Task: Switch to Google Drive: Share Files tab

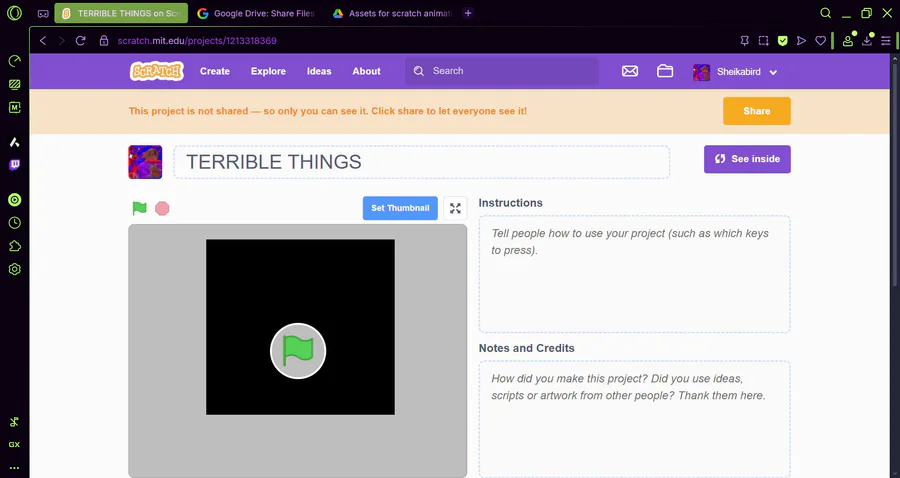Action: [x=257, y=13]
